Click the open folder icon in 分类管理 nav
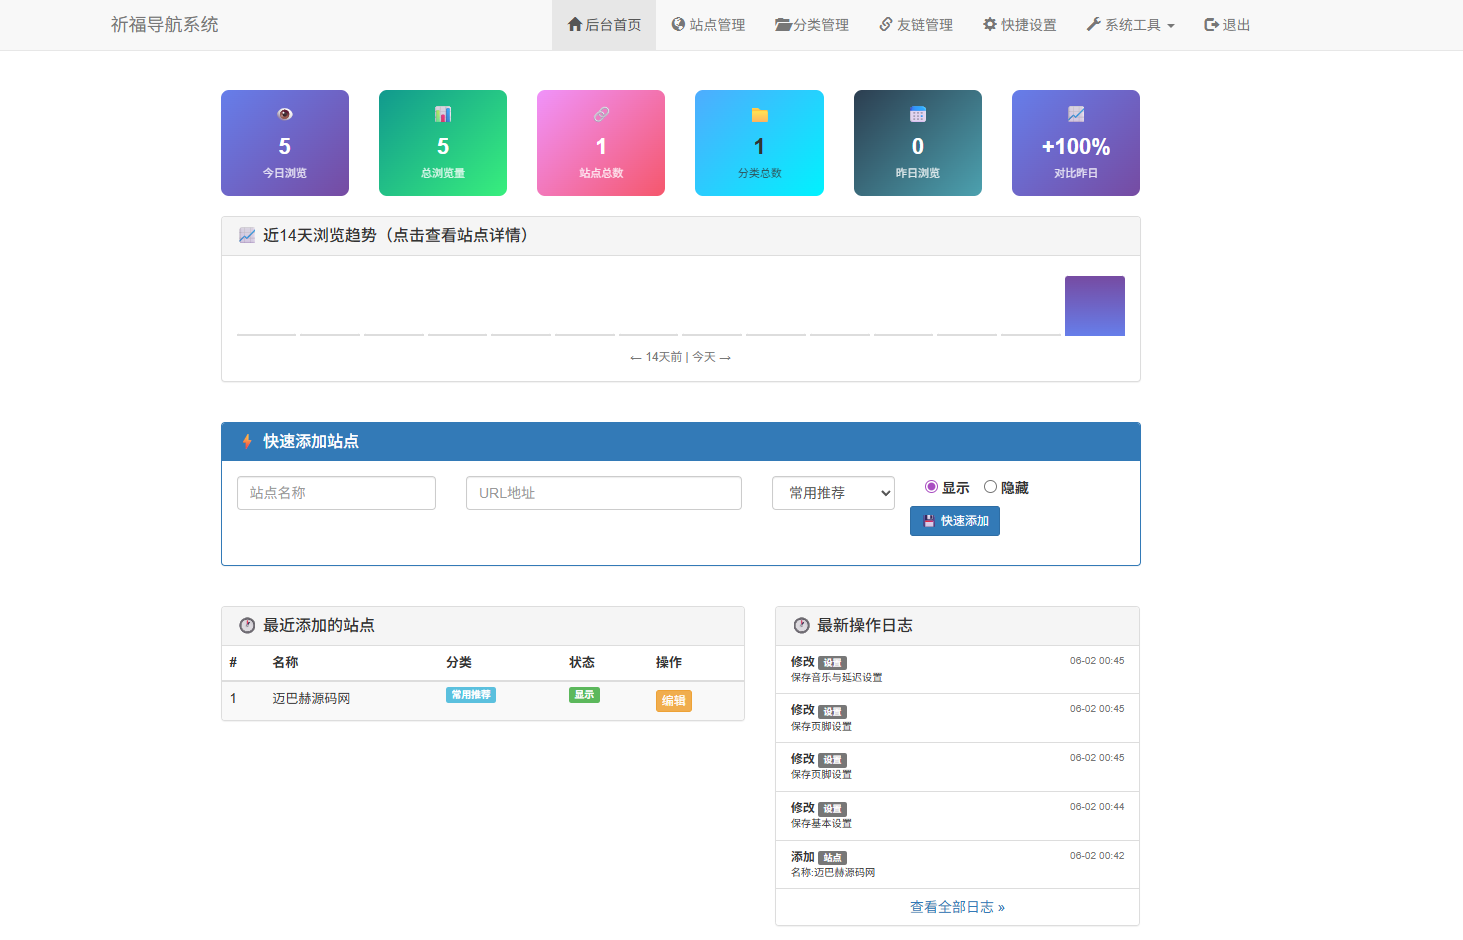Screen dimensions: 1463x940 click(783, 24)
